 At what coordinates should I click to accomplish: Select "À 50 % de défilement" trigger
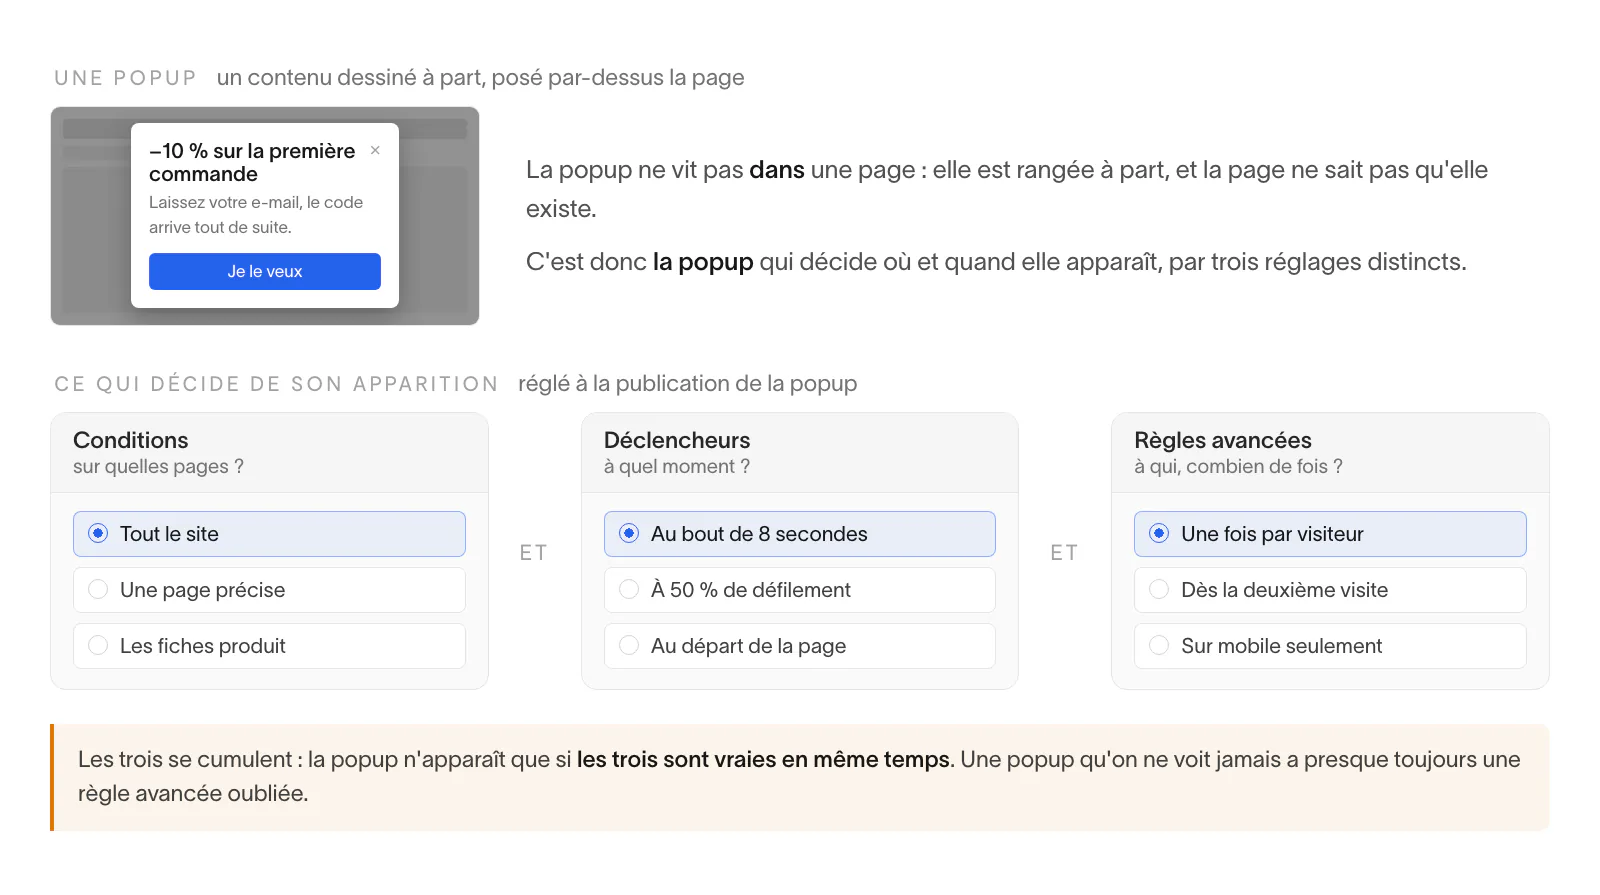(x=800, y=590)
